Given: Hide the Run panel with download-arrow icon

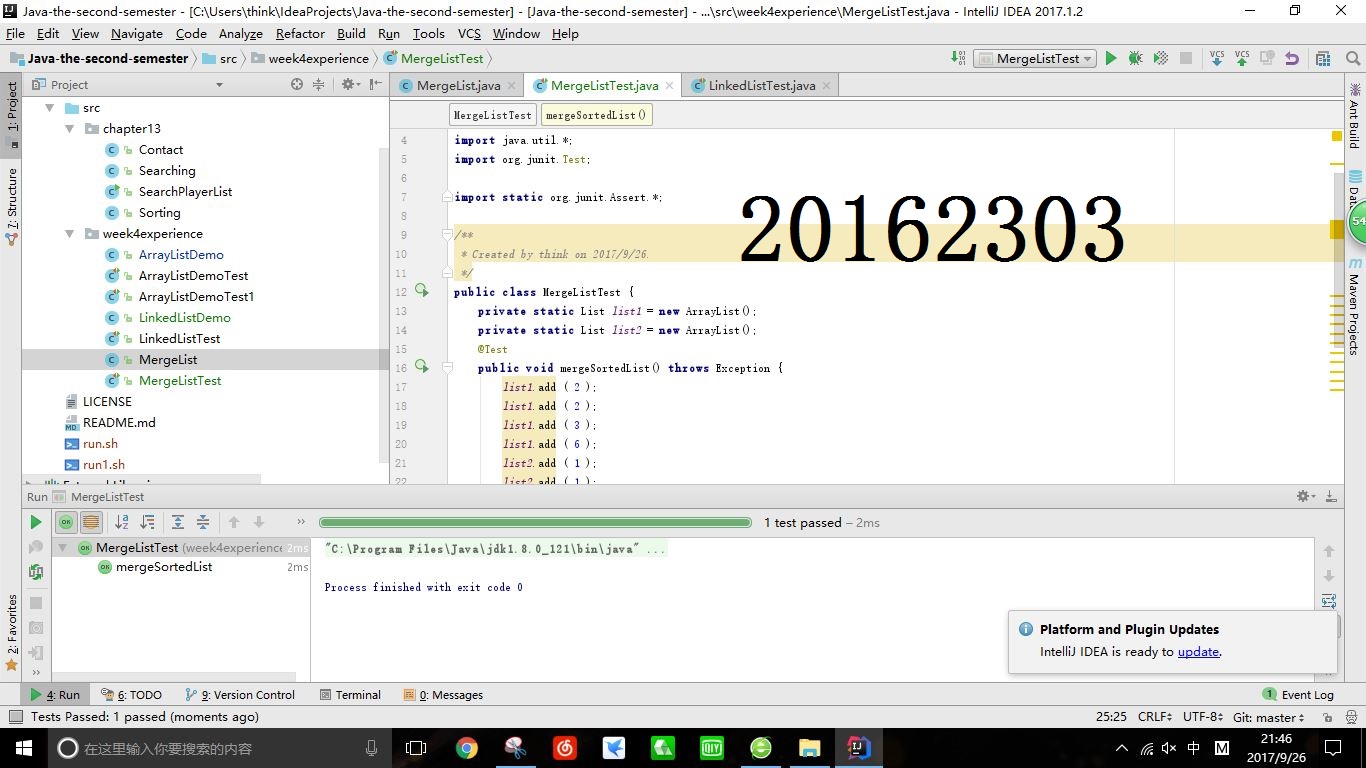Looking at the screenshot, I should pyautogui.click(x=1331, y=496).
